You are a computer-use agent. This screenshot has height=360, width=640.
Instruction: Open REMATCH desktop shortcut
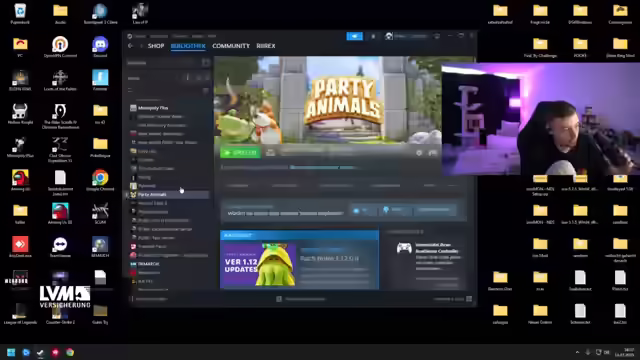tap(100, 247)
